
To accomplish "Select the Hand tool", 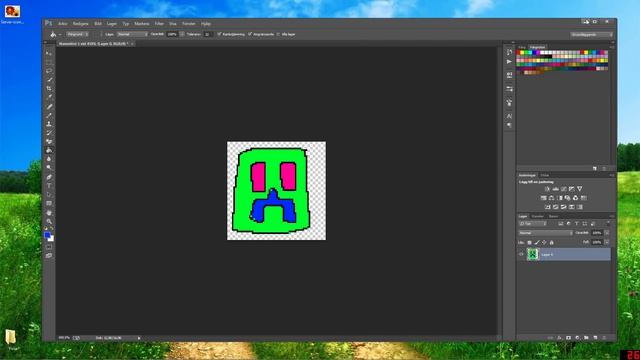I will click(49, 213).
